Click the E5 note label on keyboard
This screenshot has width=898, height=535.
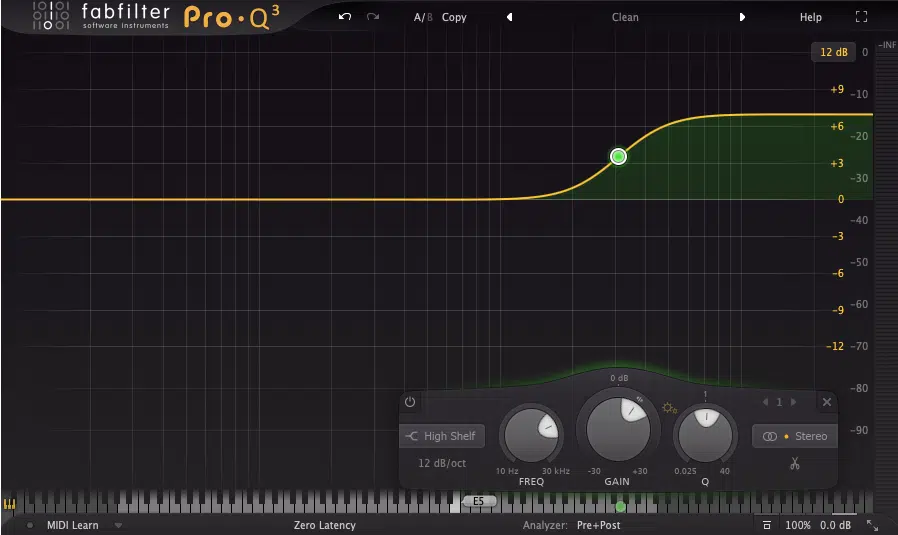(478, 501)
